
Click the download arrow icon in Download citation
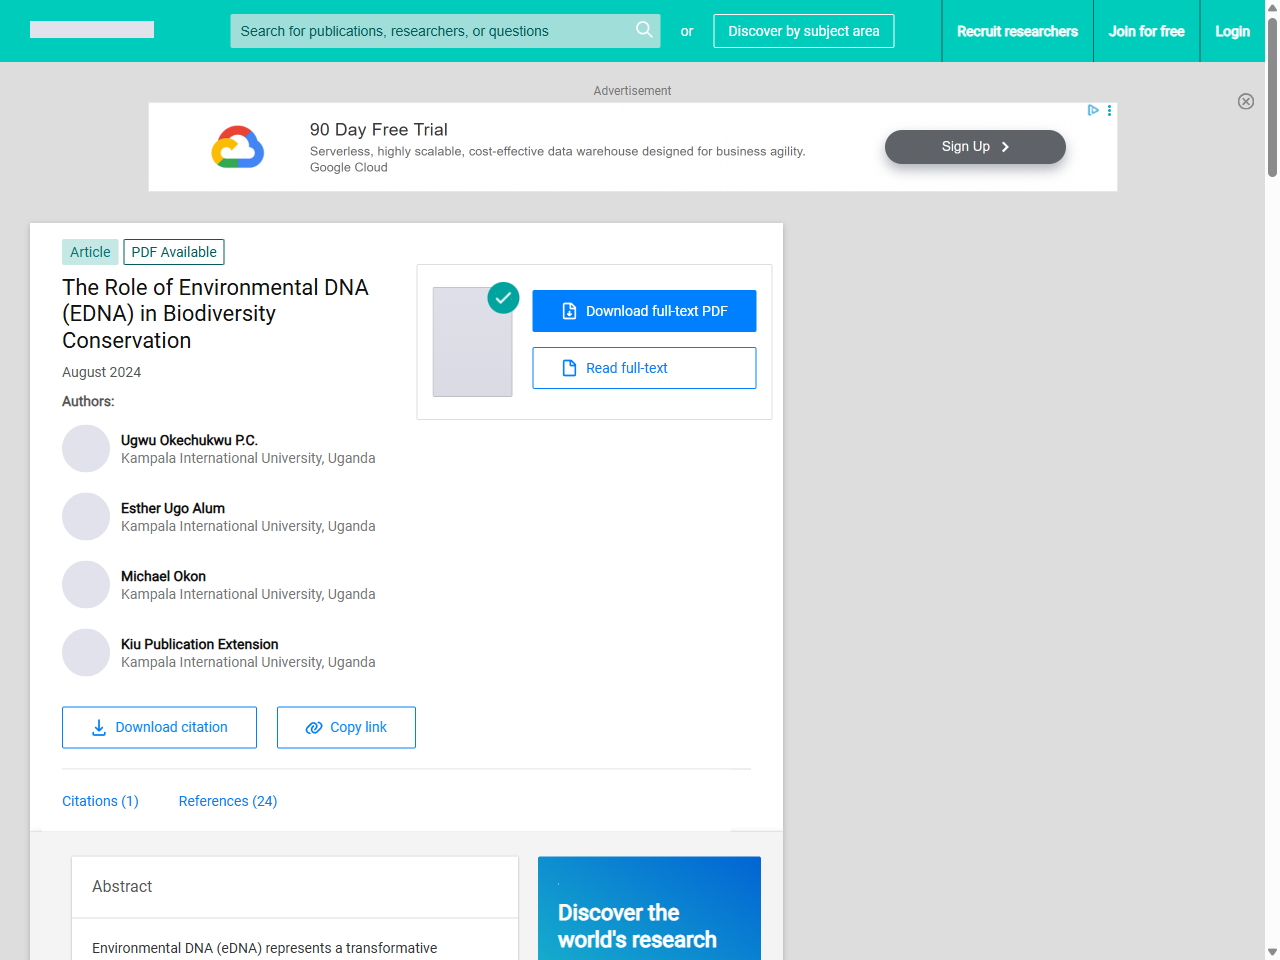[97, 727]
